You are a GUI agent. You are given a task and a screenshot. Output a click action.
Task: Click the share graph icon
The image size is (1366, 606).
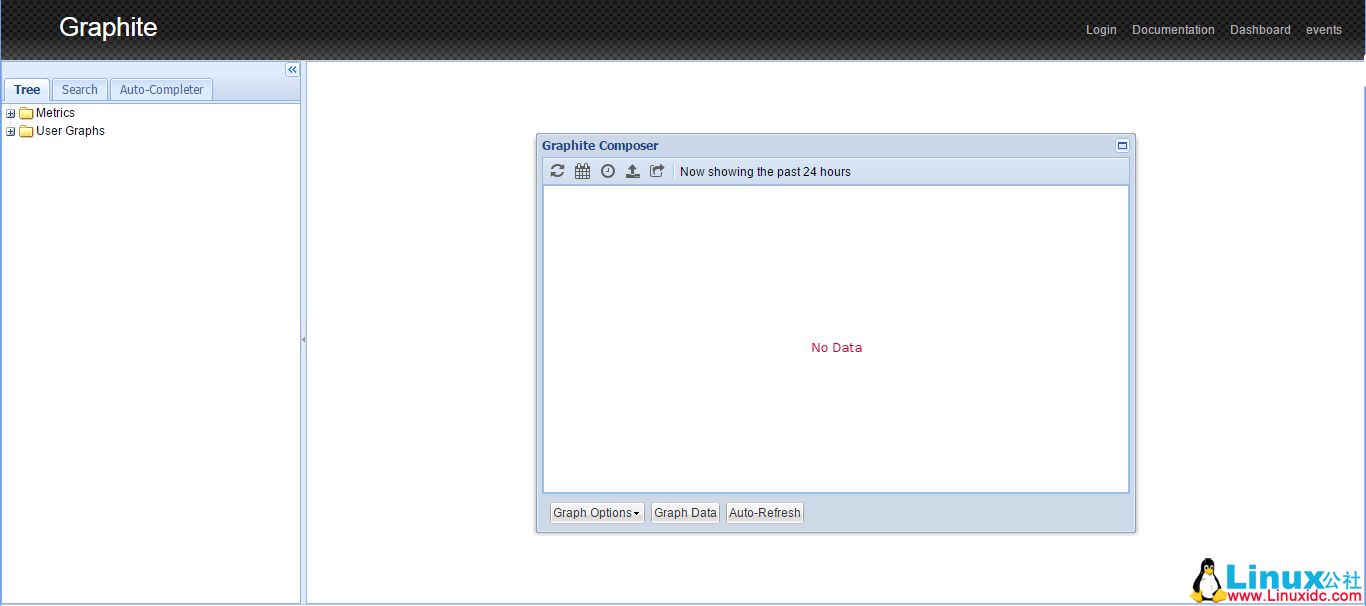[657, 171]
